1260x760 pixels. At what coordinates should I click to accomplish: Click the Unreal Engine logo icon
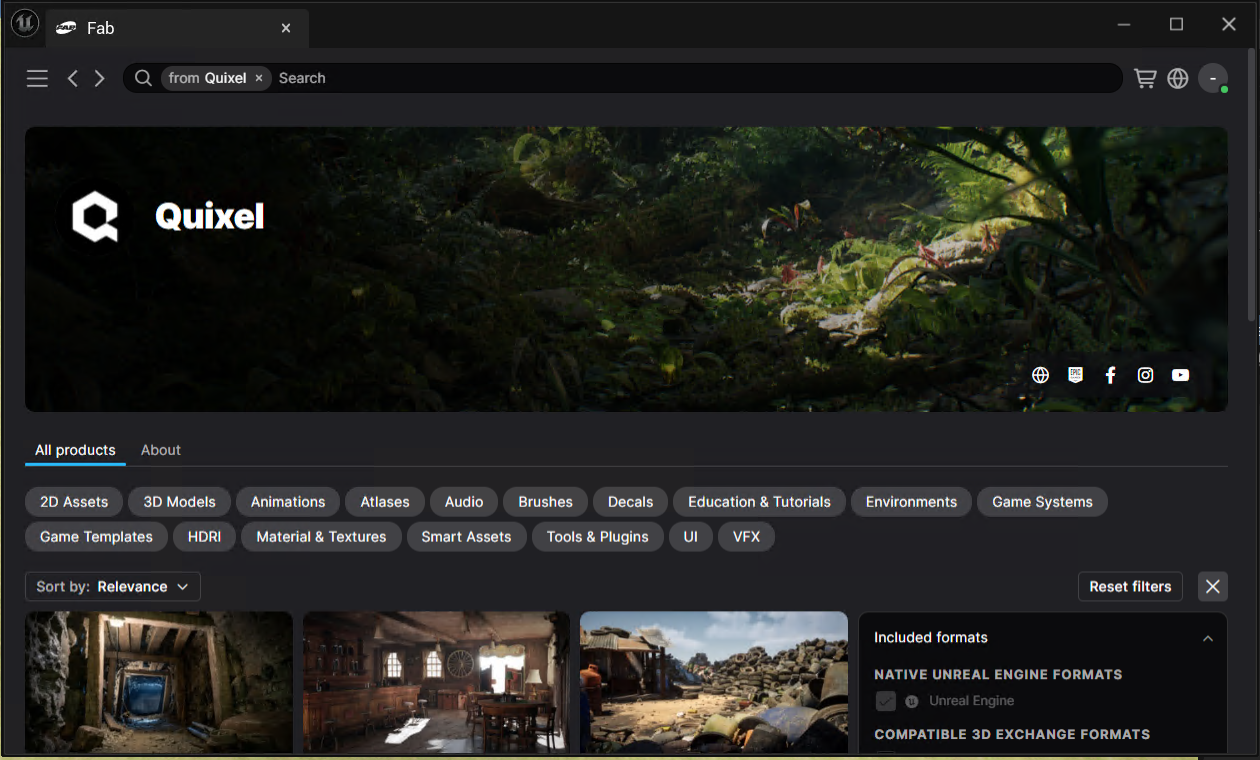[x=24, y=24]
